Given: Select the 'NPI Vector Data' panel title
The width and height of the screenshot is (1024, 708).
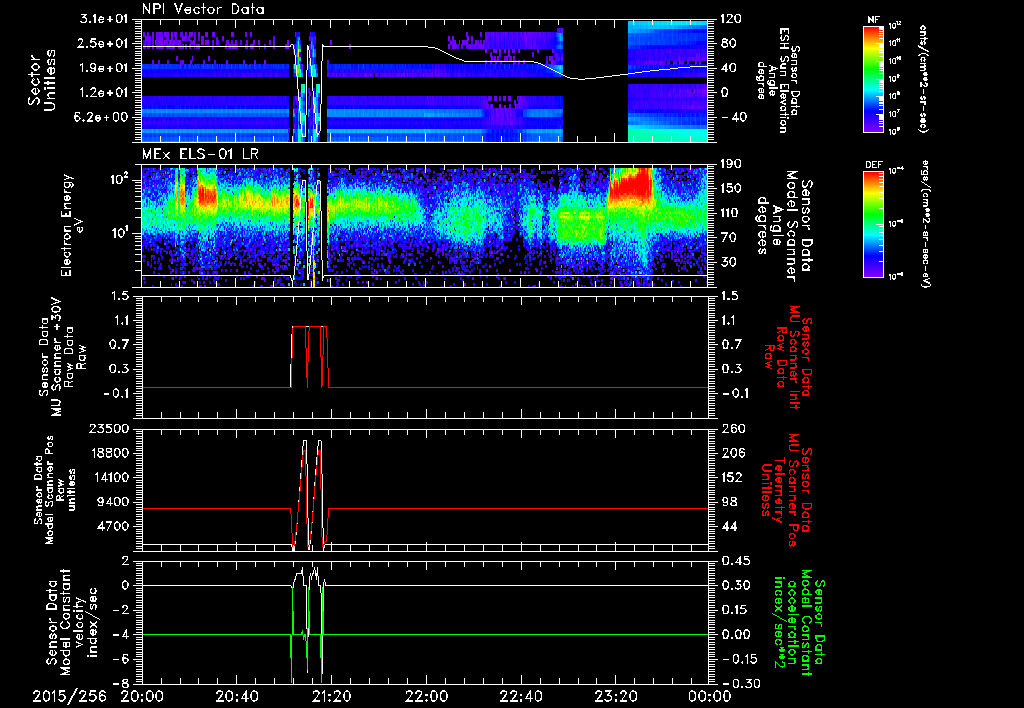Looking at the screenshot, I should pyautogui.click(x=204, y=9).
